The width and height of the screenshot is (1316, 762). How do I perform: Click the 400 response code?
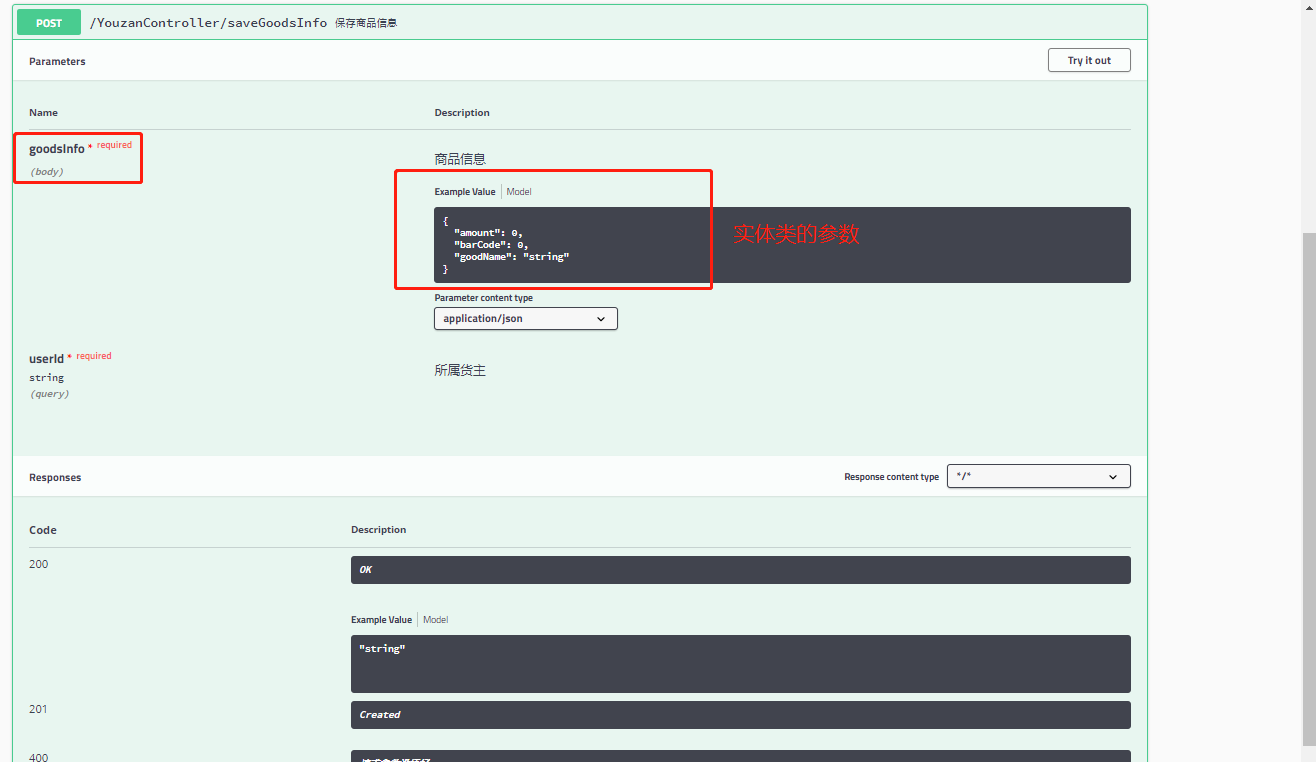click(x=38, y=757)
